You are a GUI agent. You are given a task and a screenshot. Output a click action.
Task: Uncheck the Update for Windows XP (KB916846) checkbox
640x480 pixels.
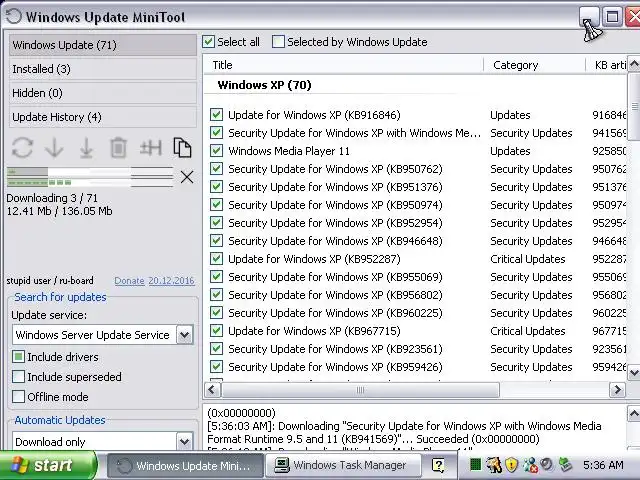216,115
